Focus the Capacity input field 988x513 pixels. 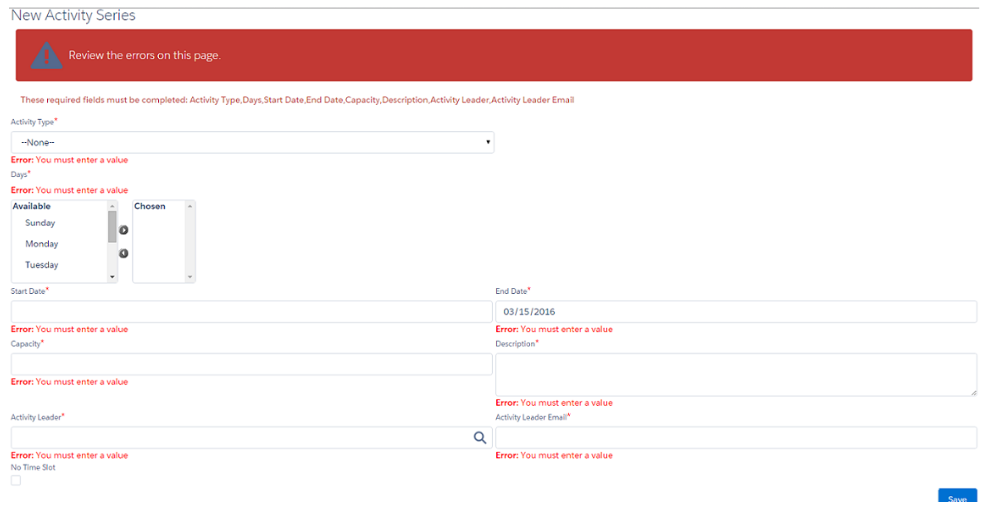pos(251,364)
